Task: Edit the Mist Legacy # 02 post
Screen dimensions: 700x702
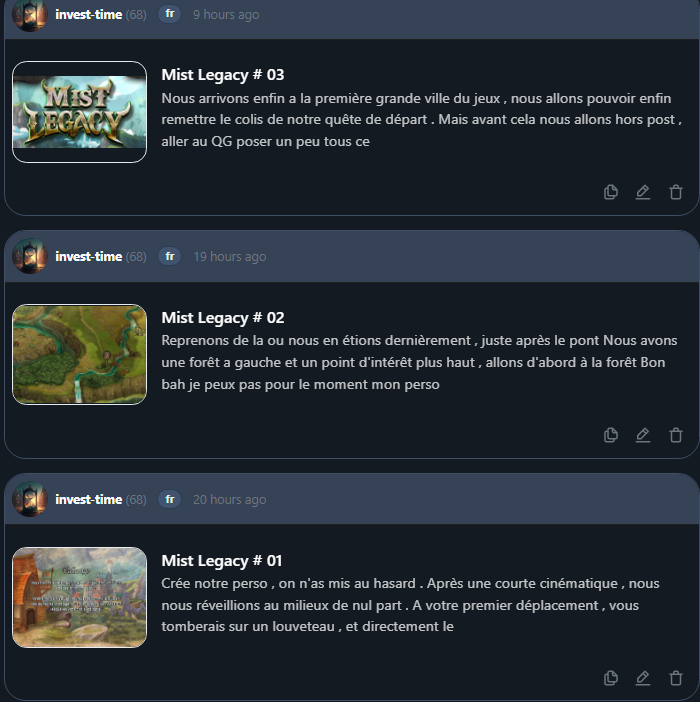Action: click(x=643, y=435)
